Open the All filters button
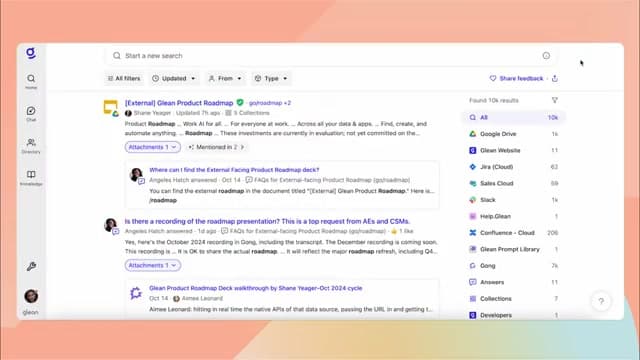This screenshot has height=360, width=640. [124, 78]
